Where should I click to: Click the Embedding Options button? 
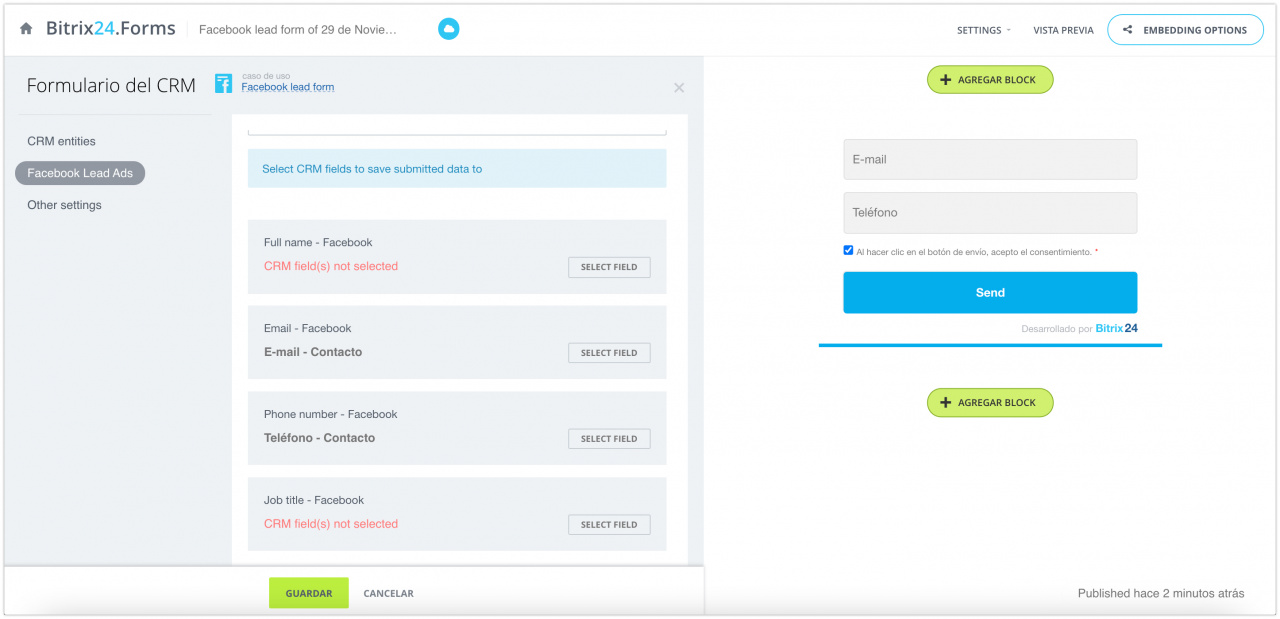click(1185, 30)
